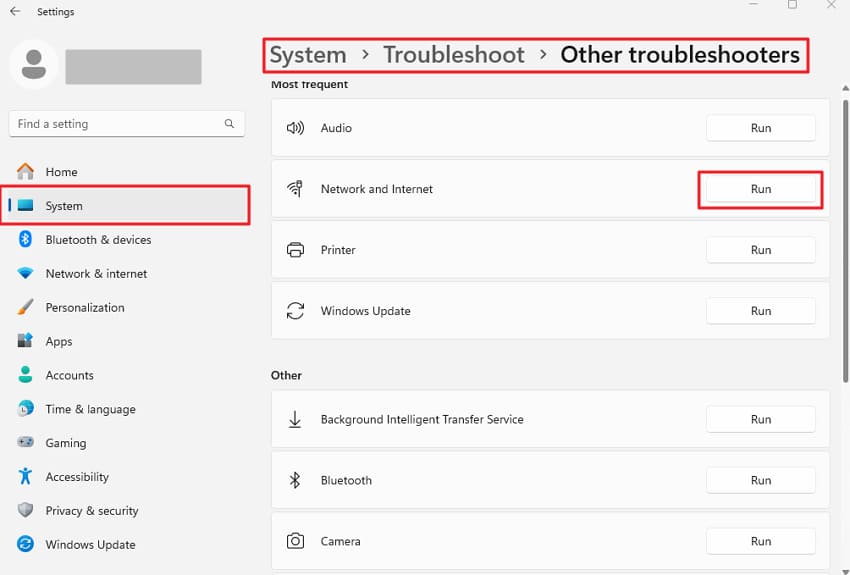Click the 'Camera' label text
The width and height of the screenshot is (850, 575).
(340, 541)
